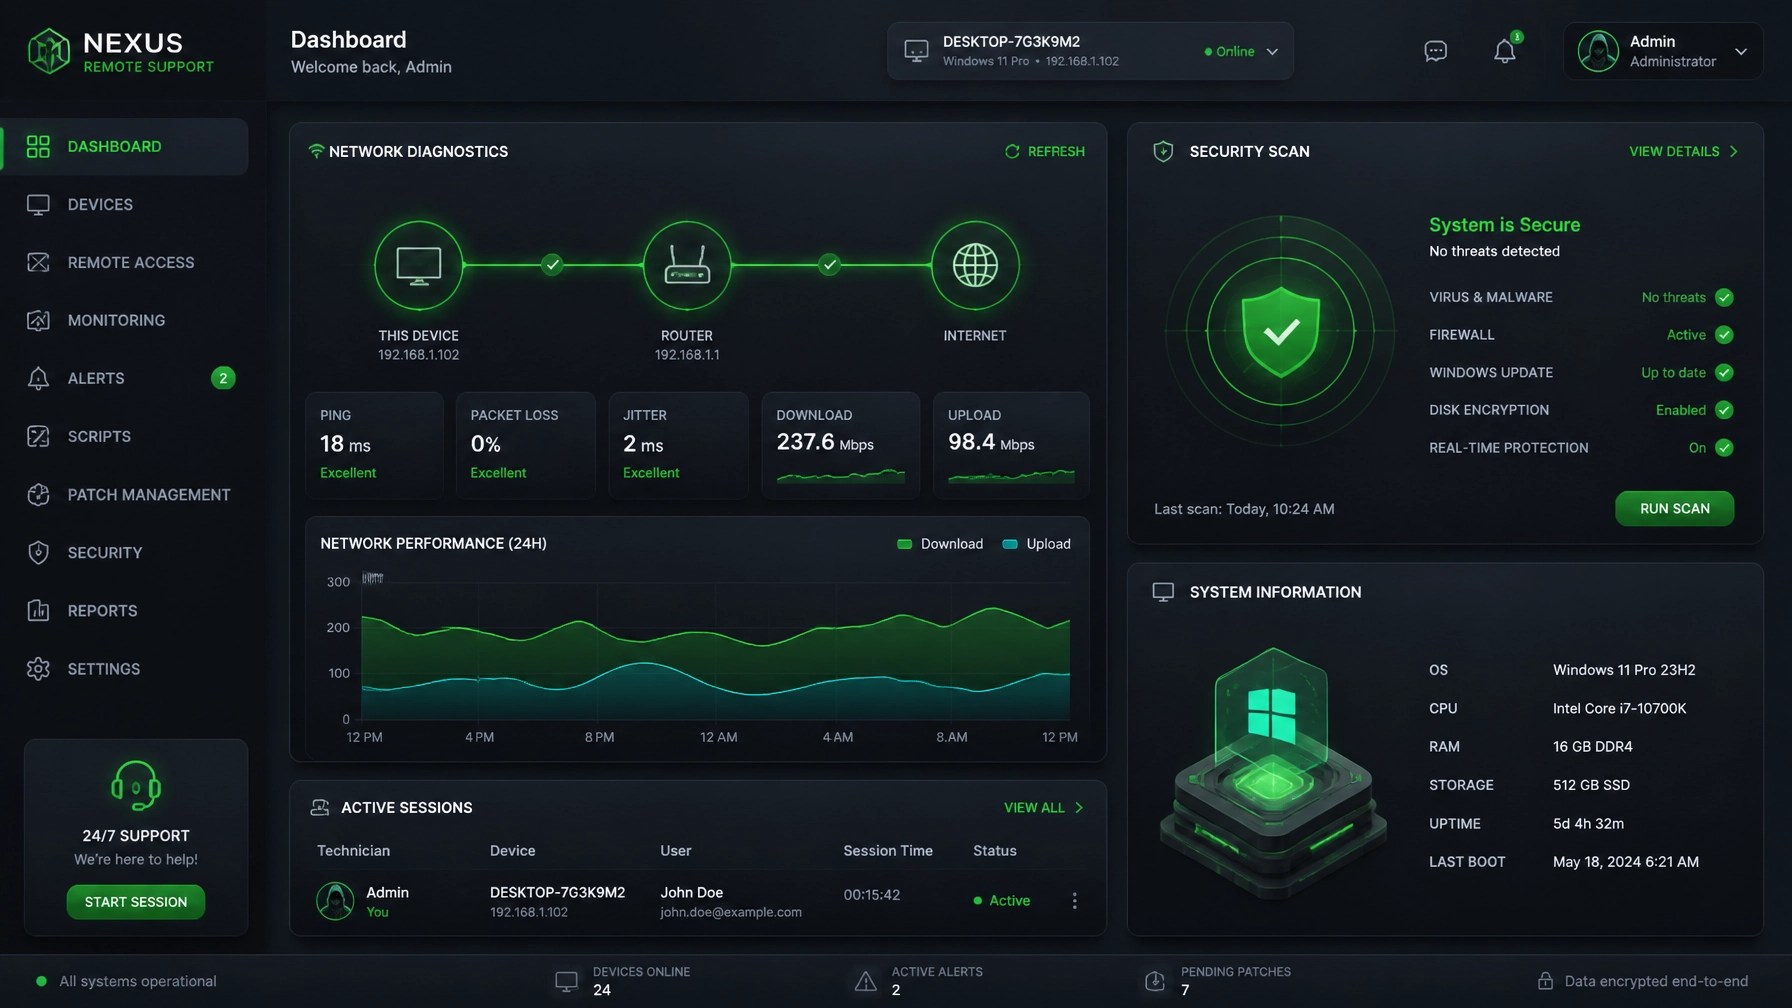Open the session row three-dot menu
This screenshot has height=1008, width=1792.
click(x=1075, y=901)
